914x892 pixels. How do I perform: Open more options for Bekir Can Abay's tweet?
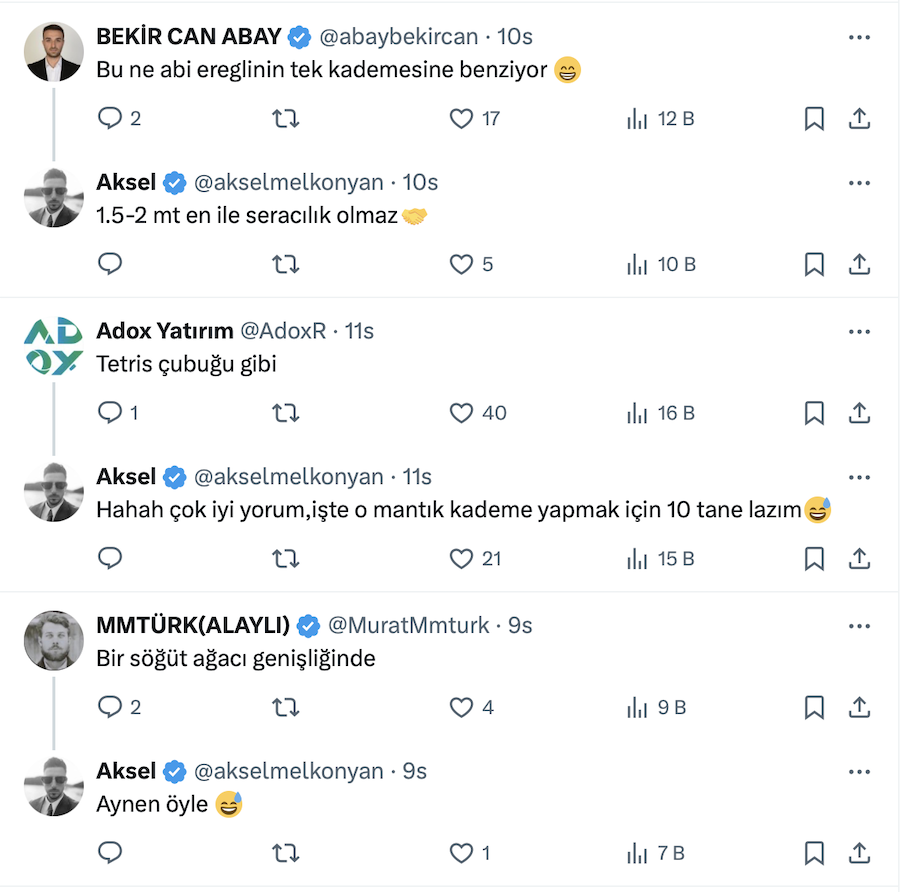pyautogui.click(x=858, y=38)
